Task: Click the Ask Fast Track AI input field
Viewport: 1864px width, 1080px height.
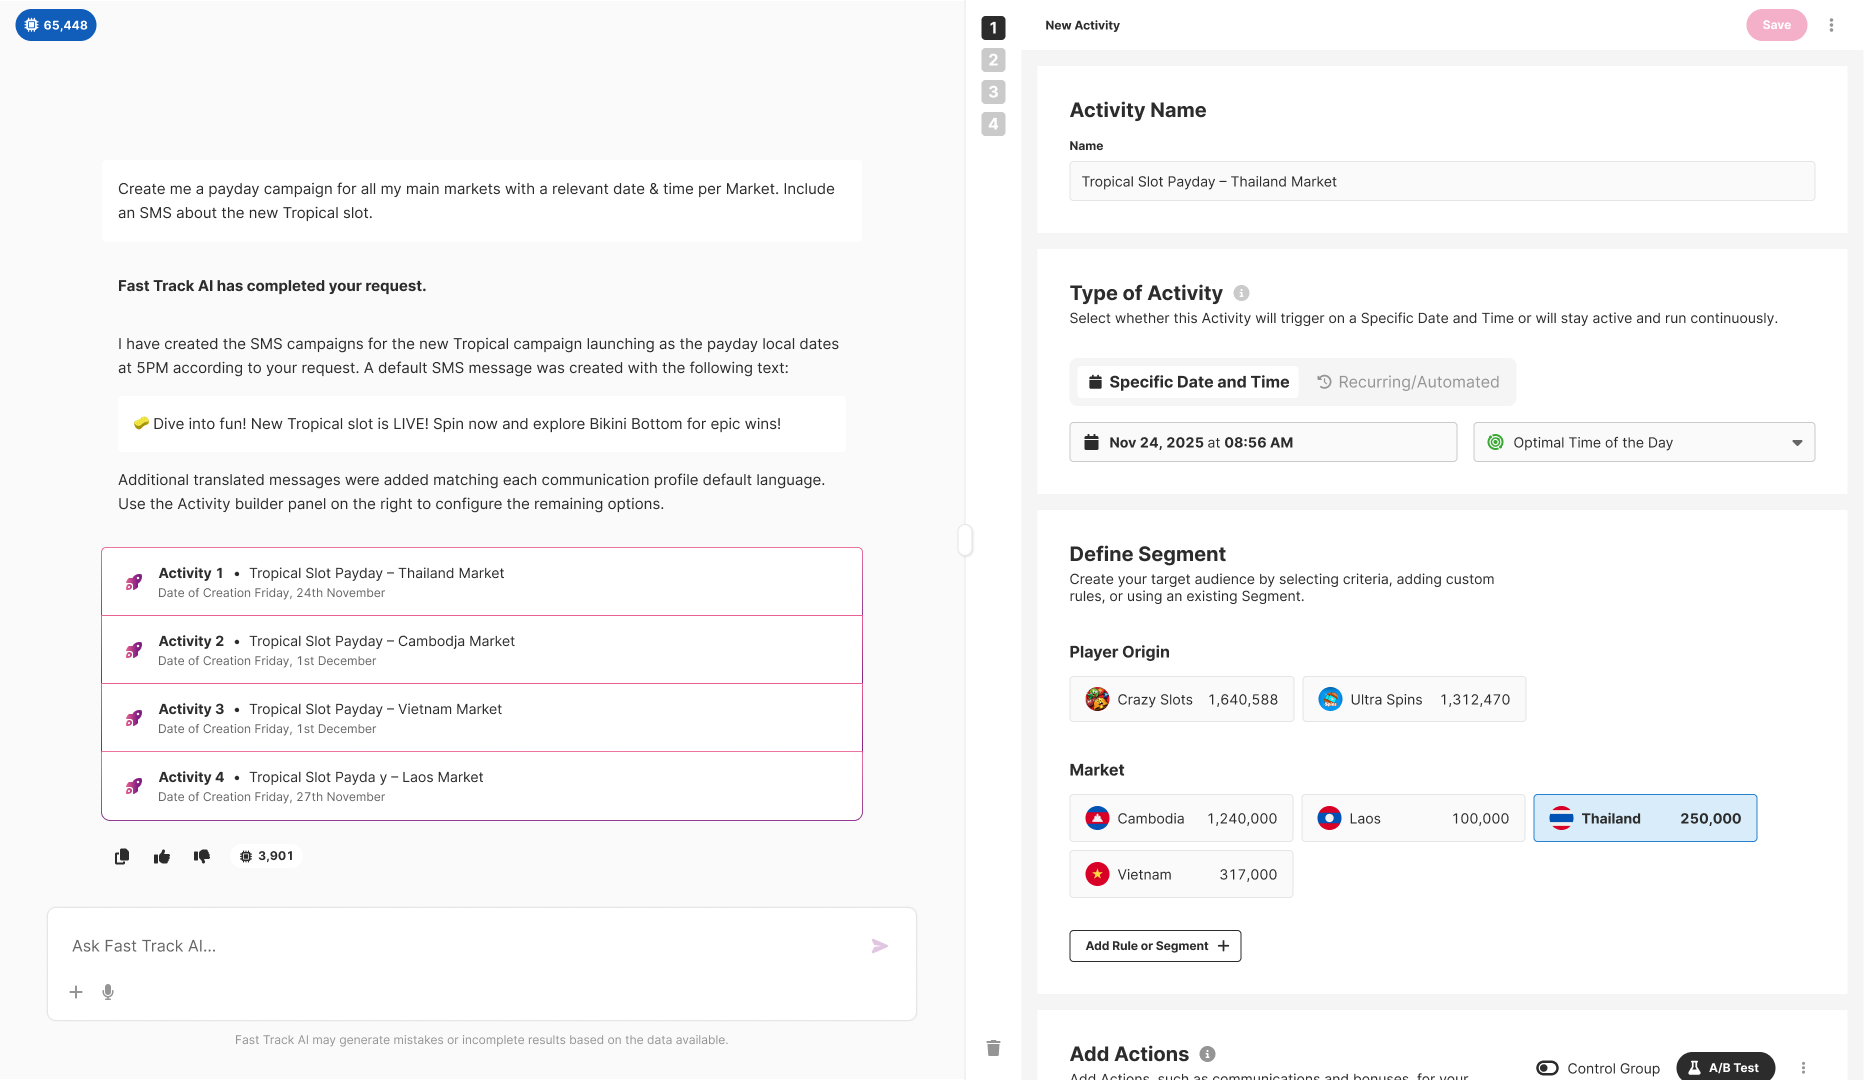Action: pyautogui.click(x=400, y=945)
